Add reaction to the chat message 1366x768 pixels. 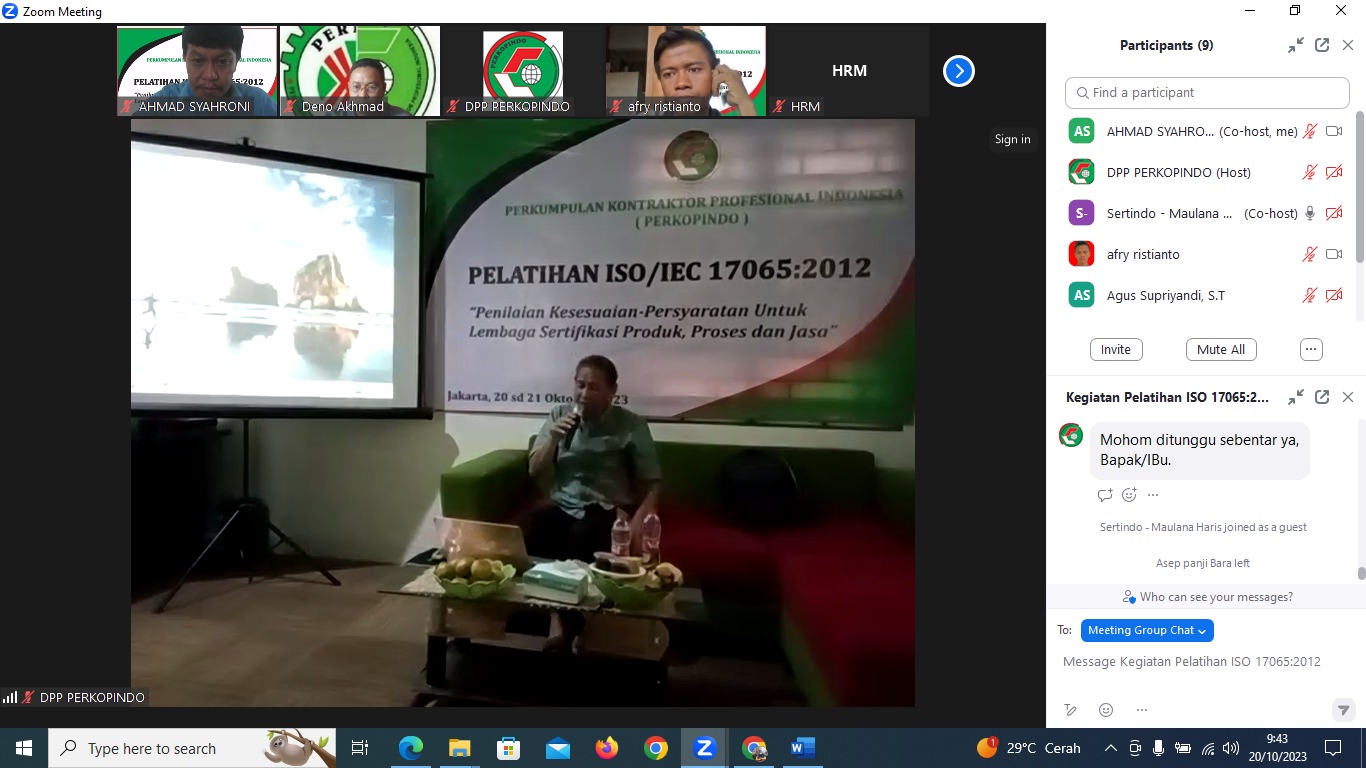click(x=1130, y=495)
